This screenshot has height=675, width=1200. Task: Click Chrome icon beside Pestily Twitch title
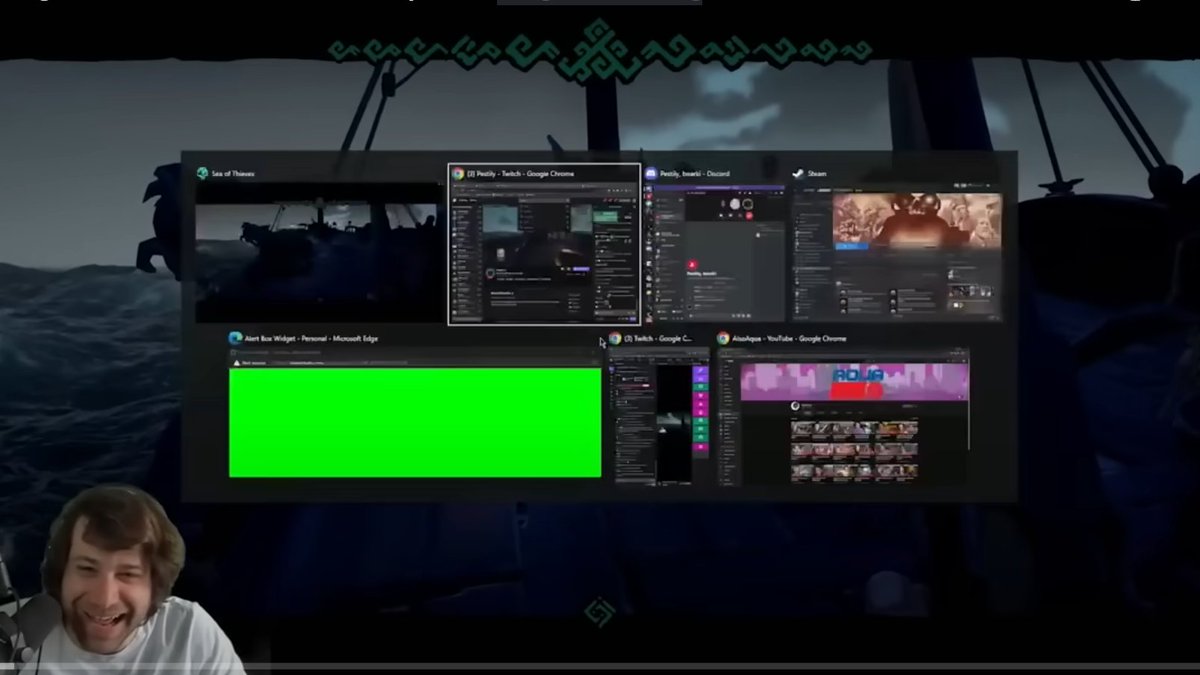[x=457, y=173]
